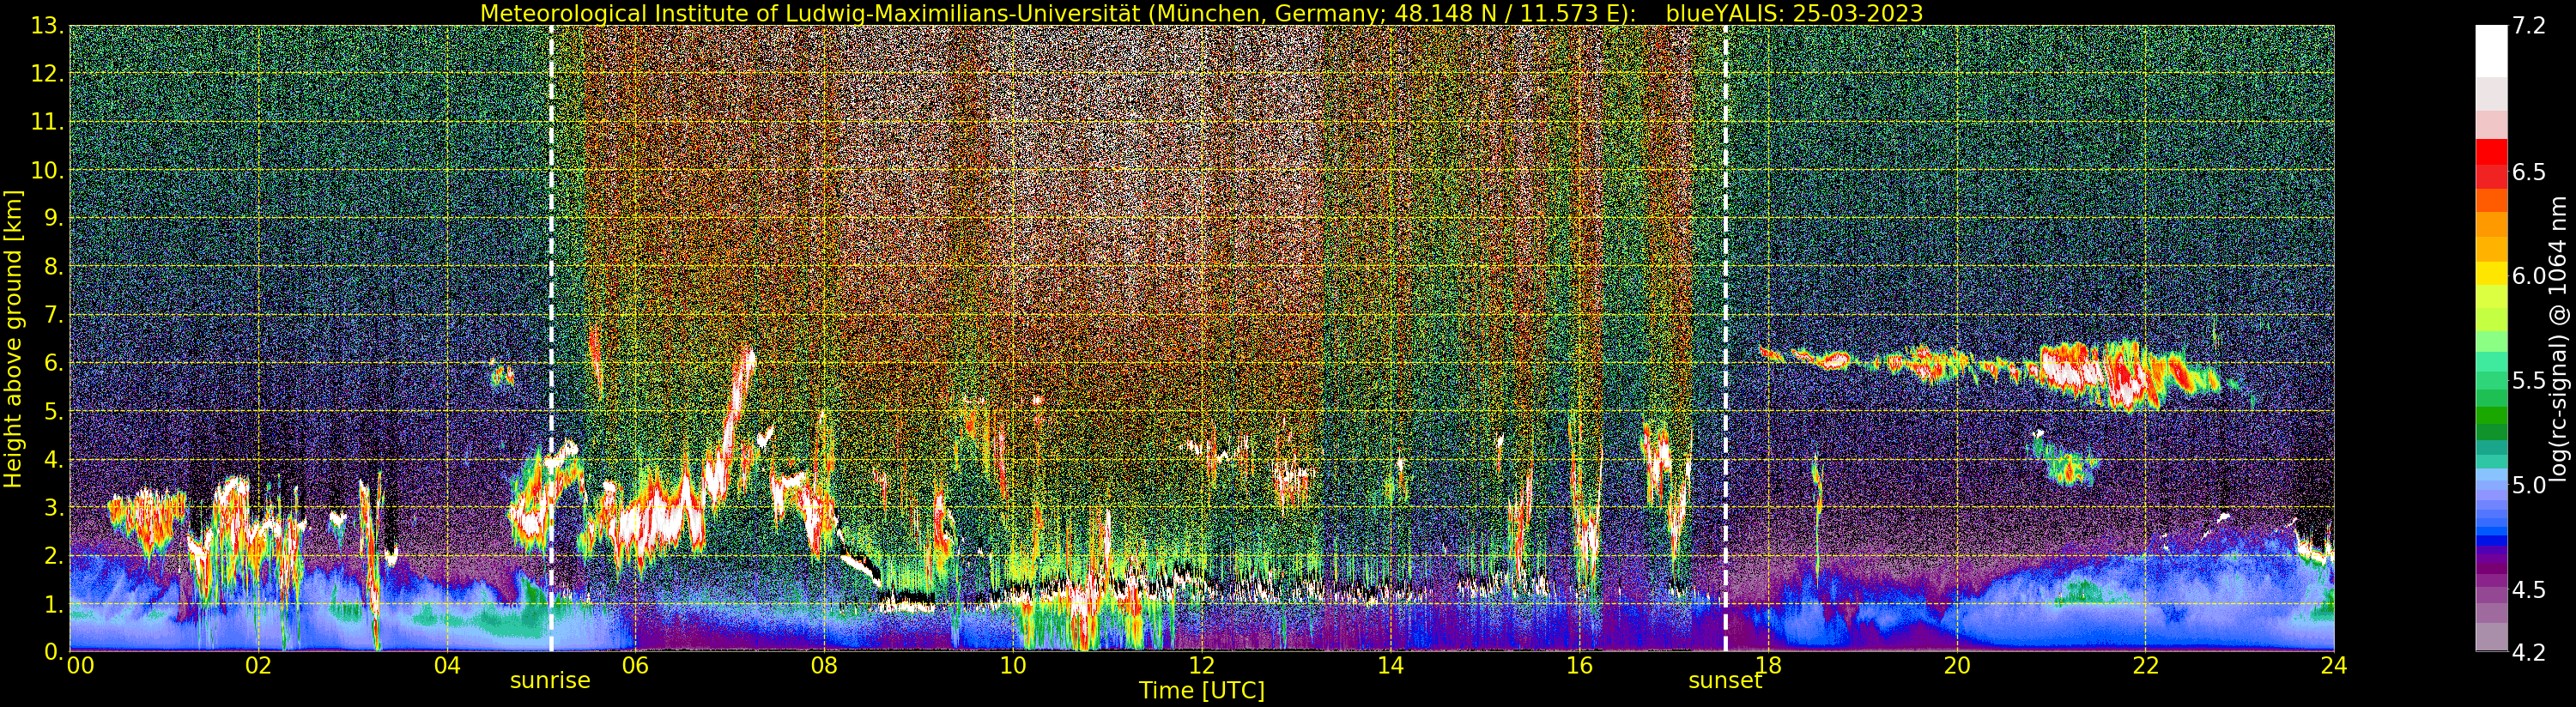Click the height-axis tick label 12.
The image size is (2576, 707).
pyautogui.click(x=46, y=74)
